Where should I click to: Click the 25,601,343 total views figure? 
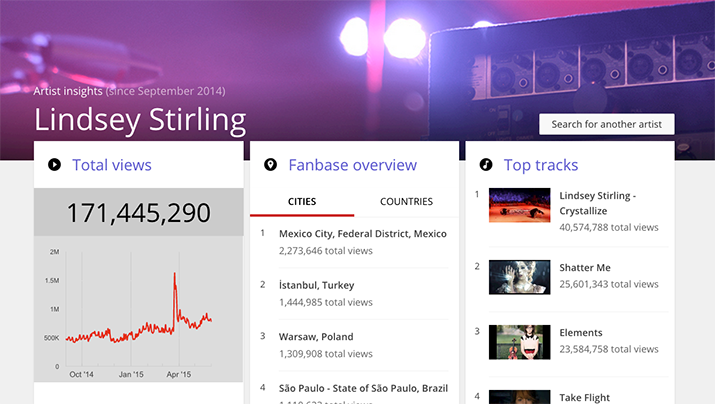609,284
